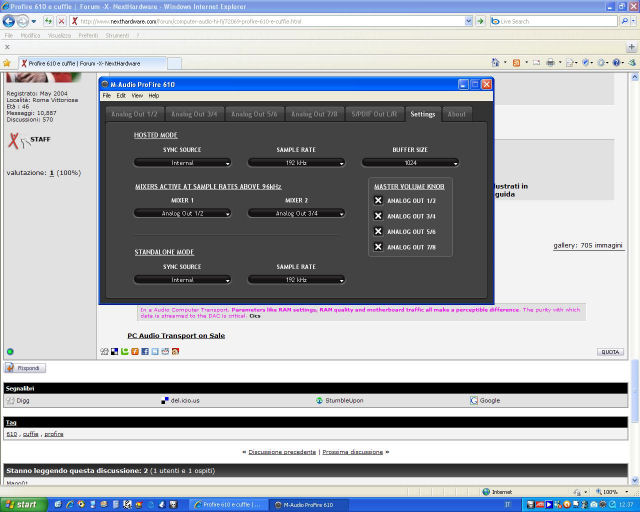Click the Internet Explorer quick launch icon
Viewport: 640px width, 512px height.
(x=70, y=505)
